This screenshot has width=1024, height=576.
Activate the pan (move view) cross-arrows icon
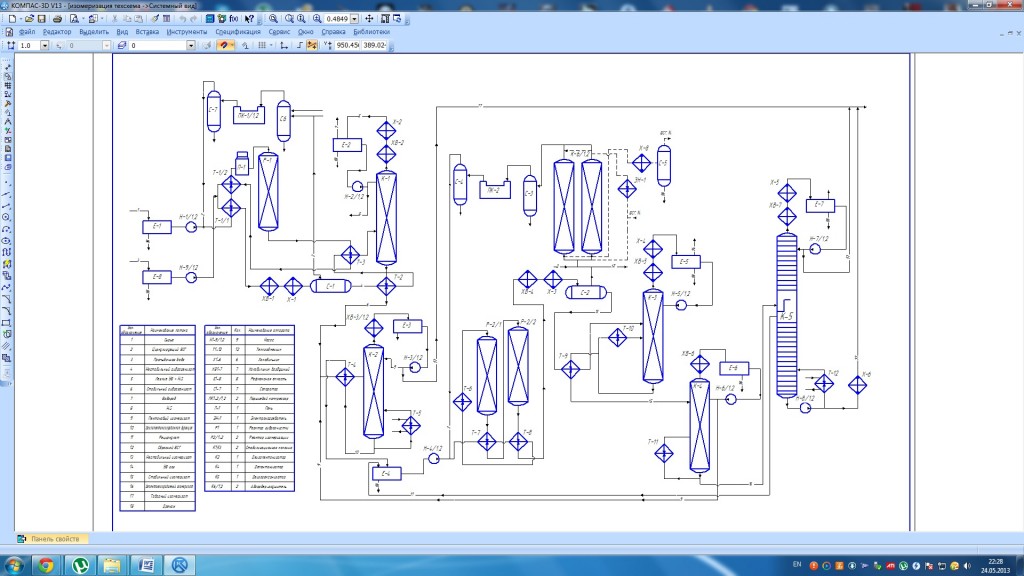point(369,19)
